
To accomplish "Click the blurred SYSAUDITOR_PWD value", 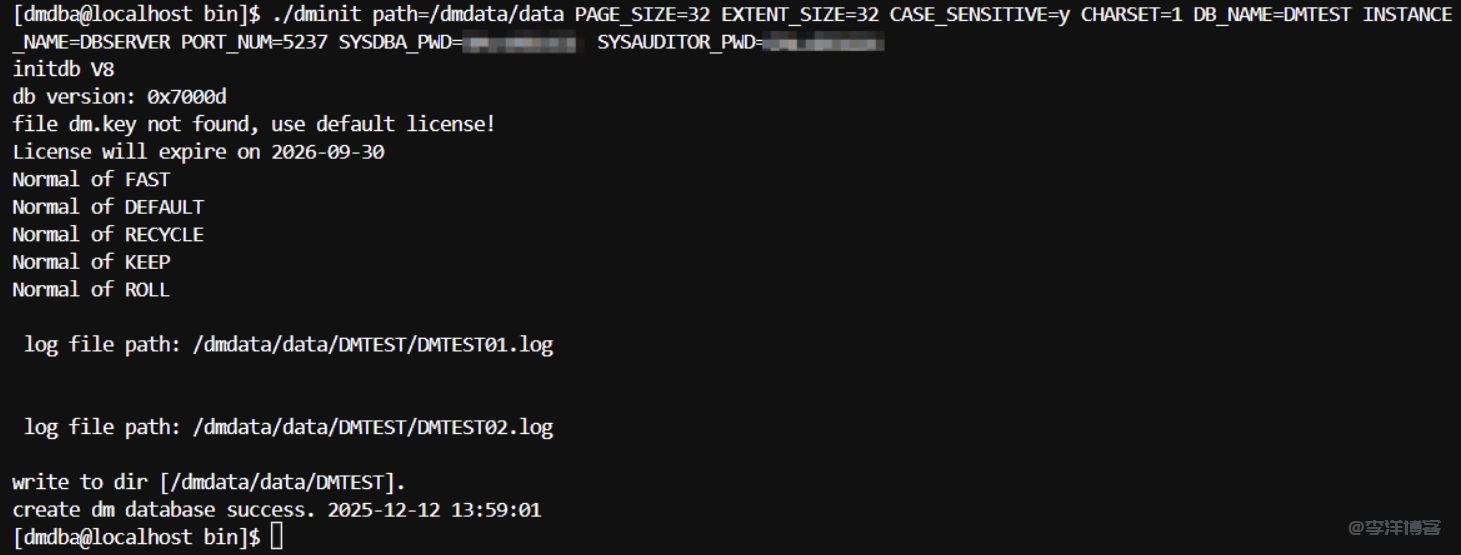I will coord(825,43).
